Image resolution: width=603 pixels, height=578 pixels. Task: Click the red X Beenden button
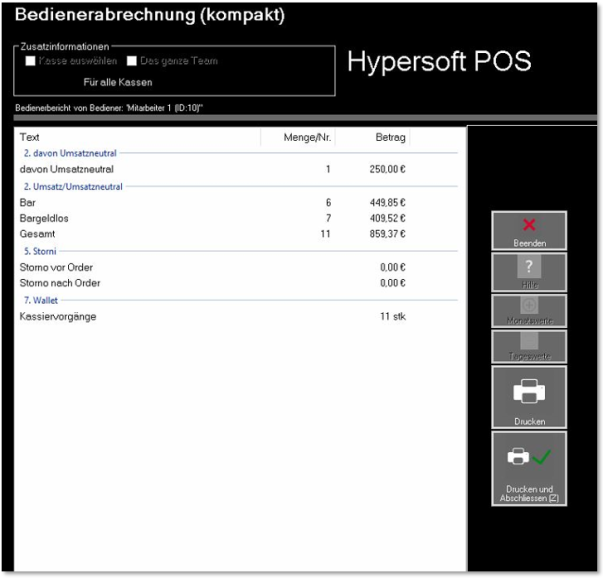[529, 231]
